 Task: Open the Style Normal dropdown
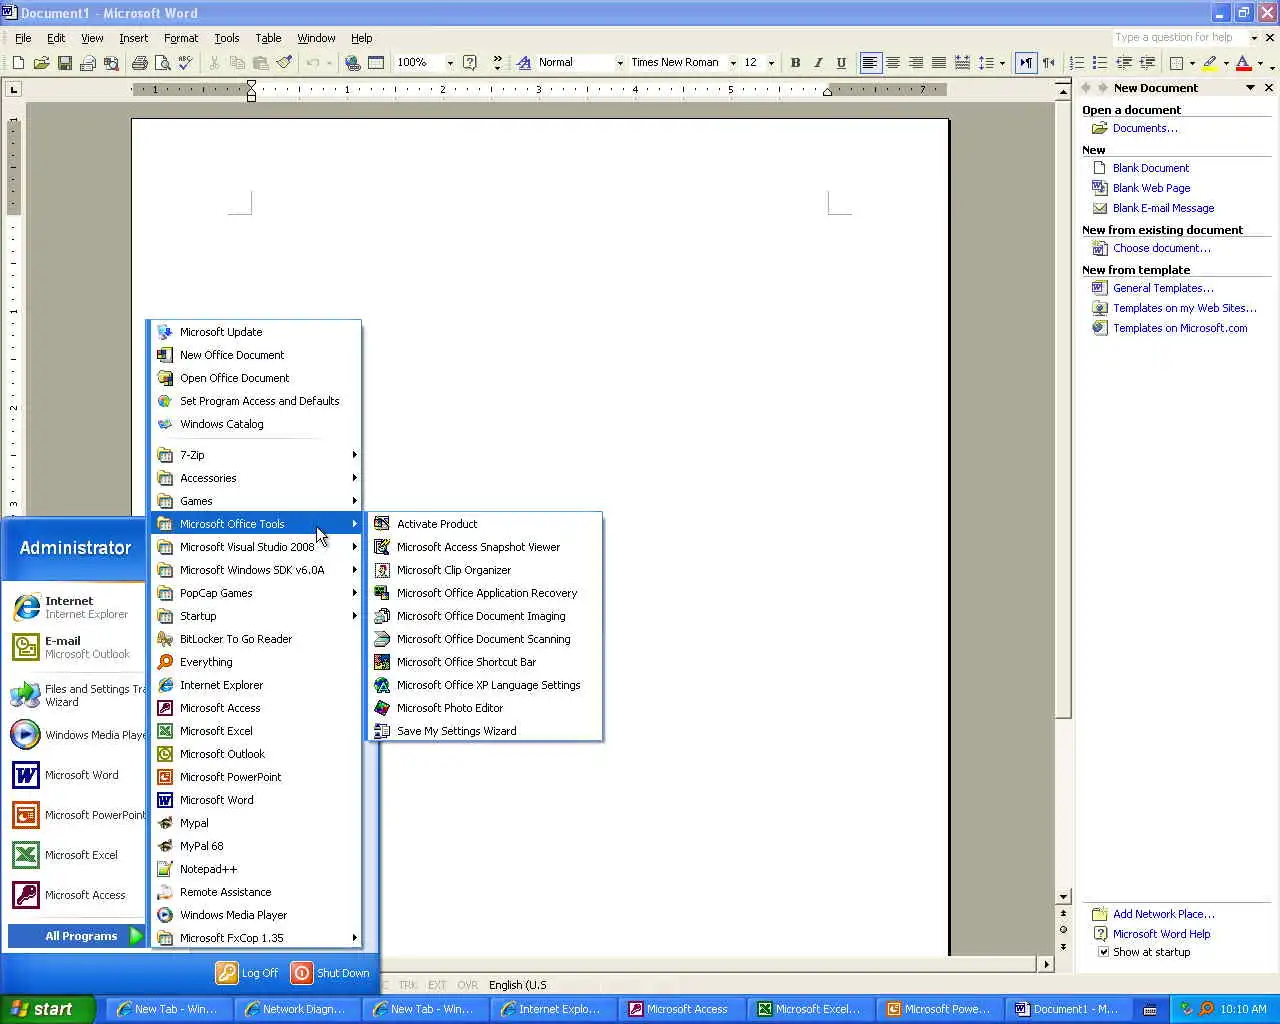[620, 63]
